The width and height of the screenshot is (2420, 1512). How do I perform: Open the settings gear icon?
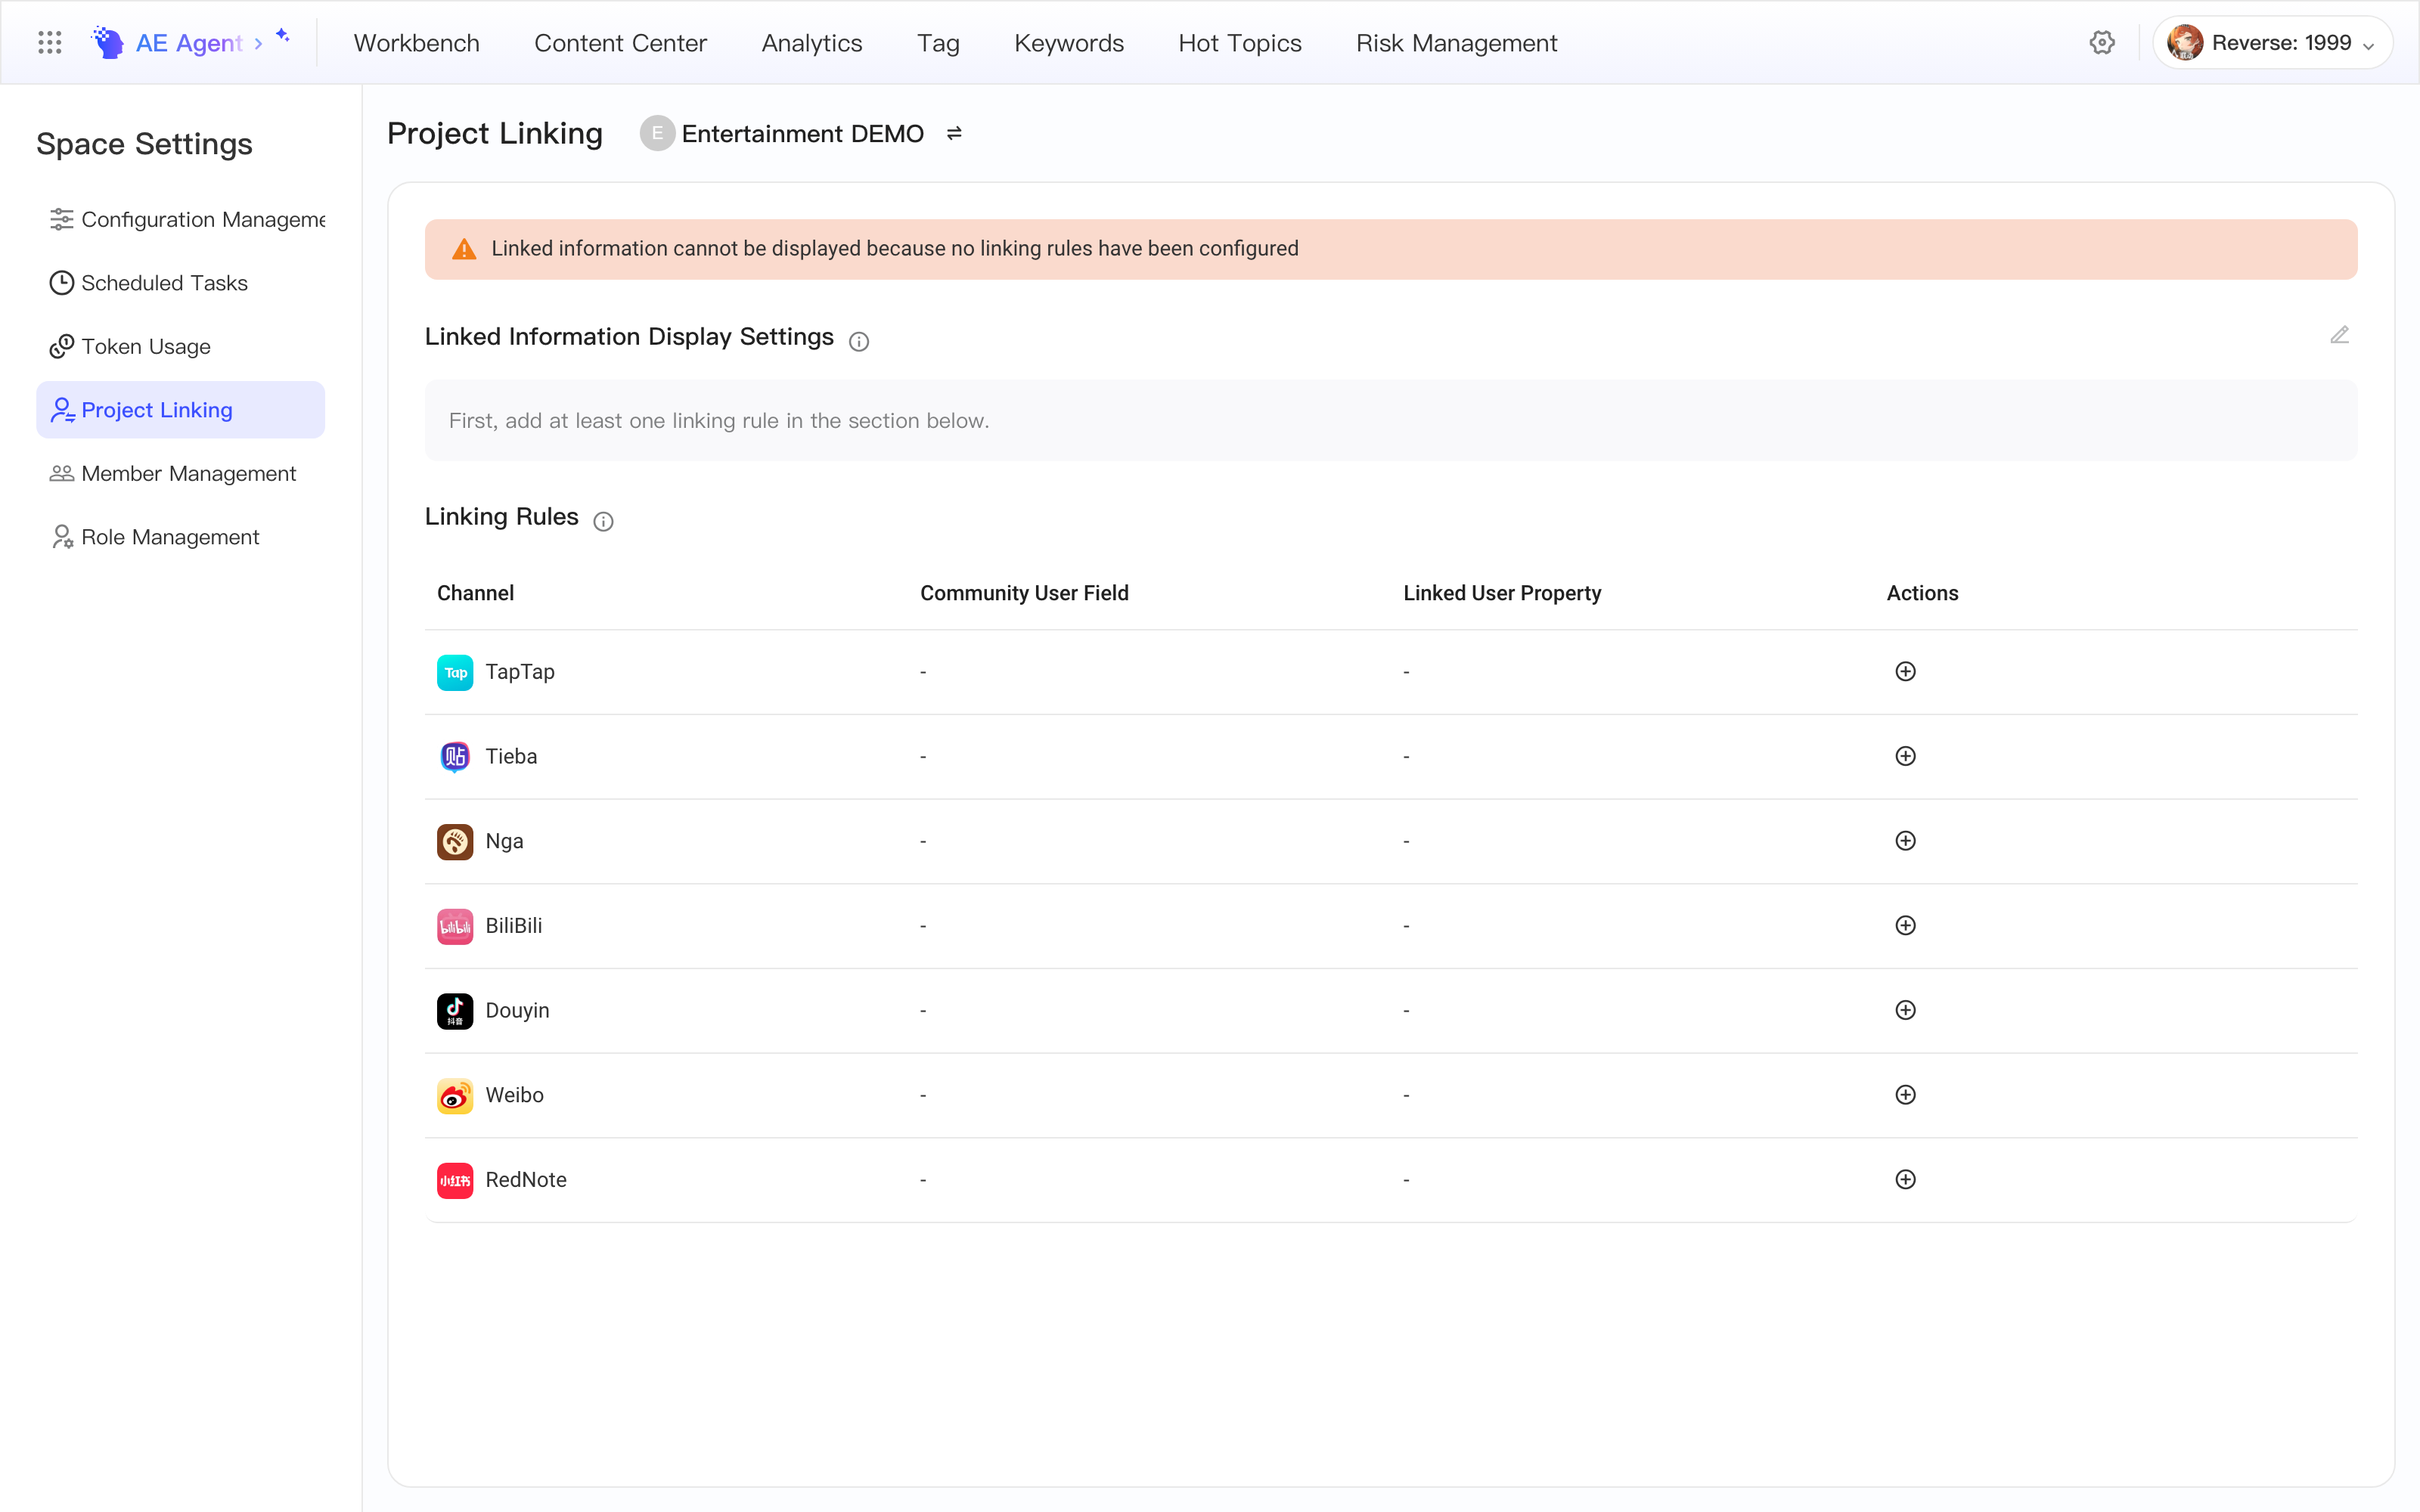tap(2102, 43)
